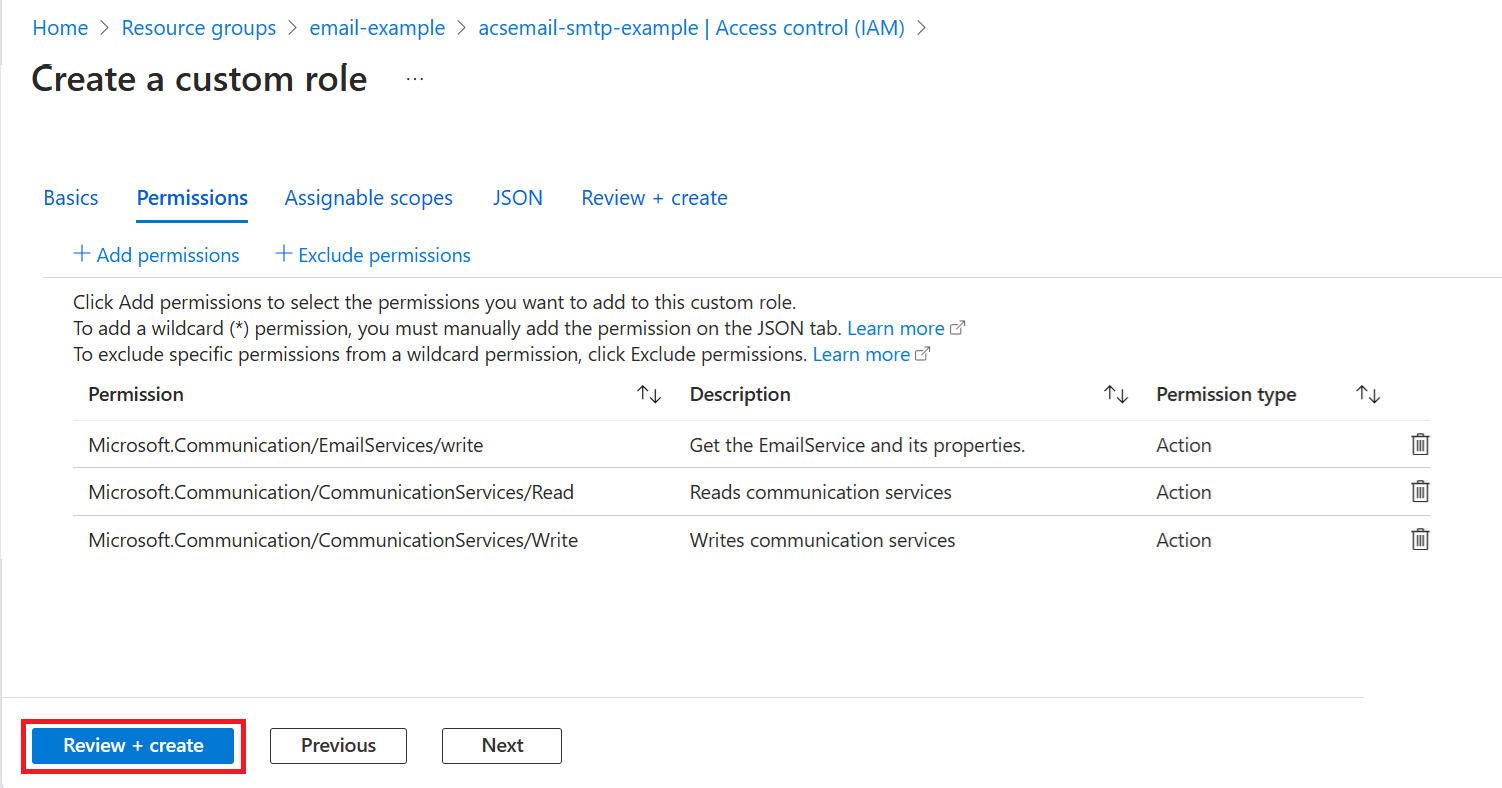Sort by Permission type column arrows
This screenshot has width=1502, height=788.
pos(1368,395)
